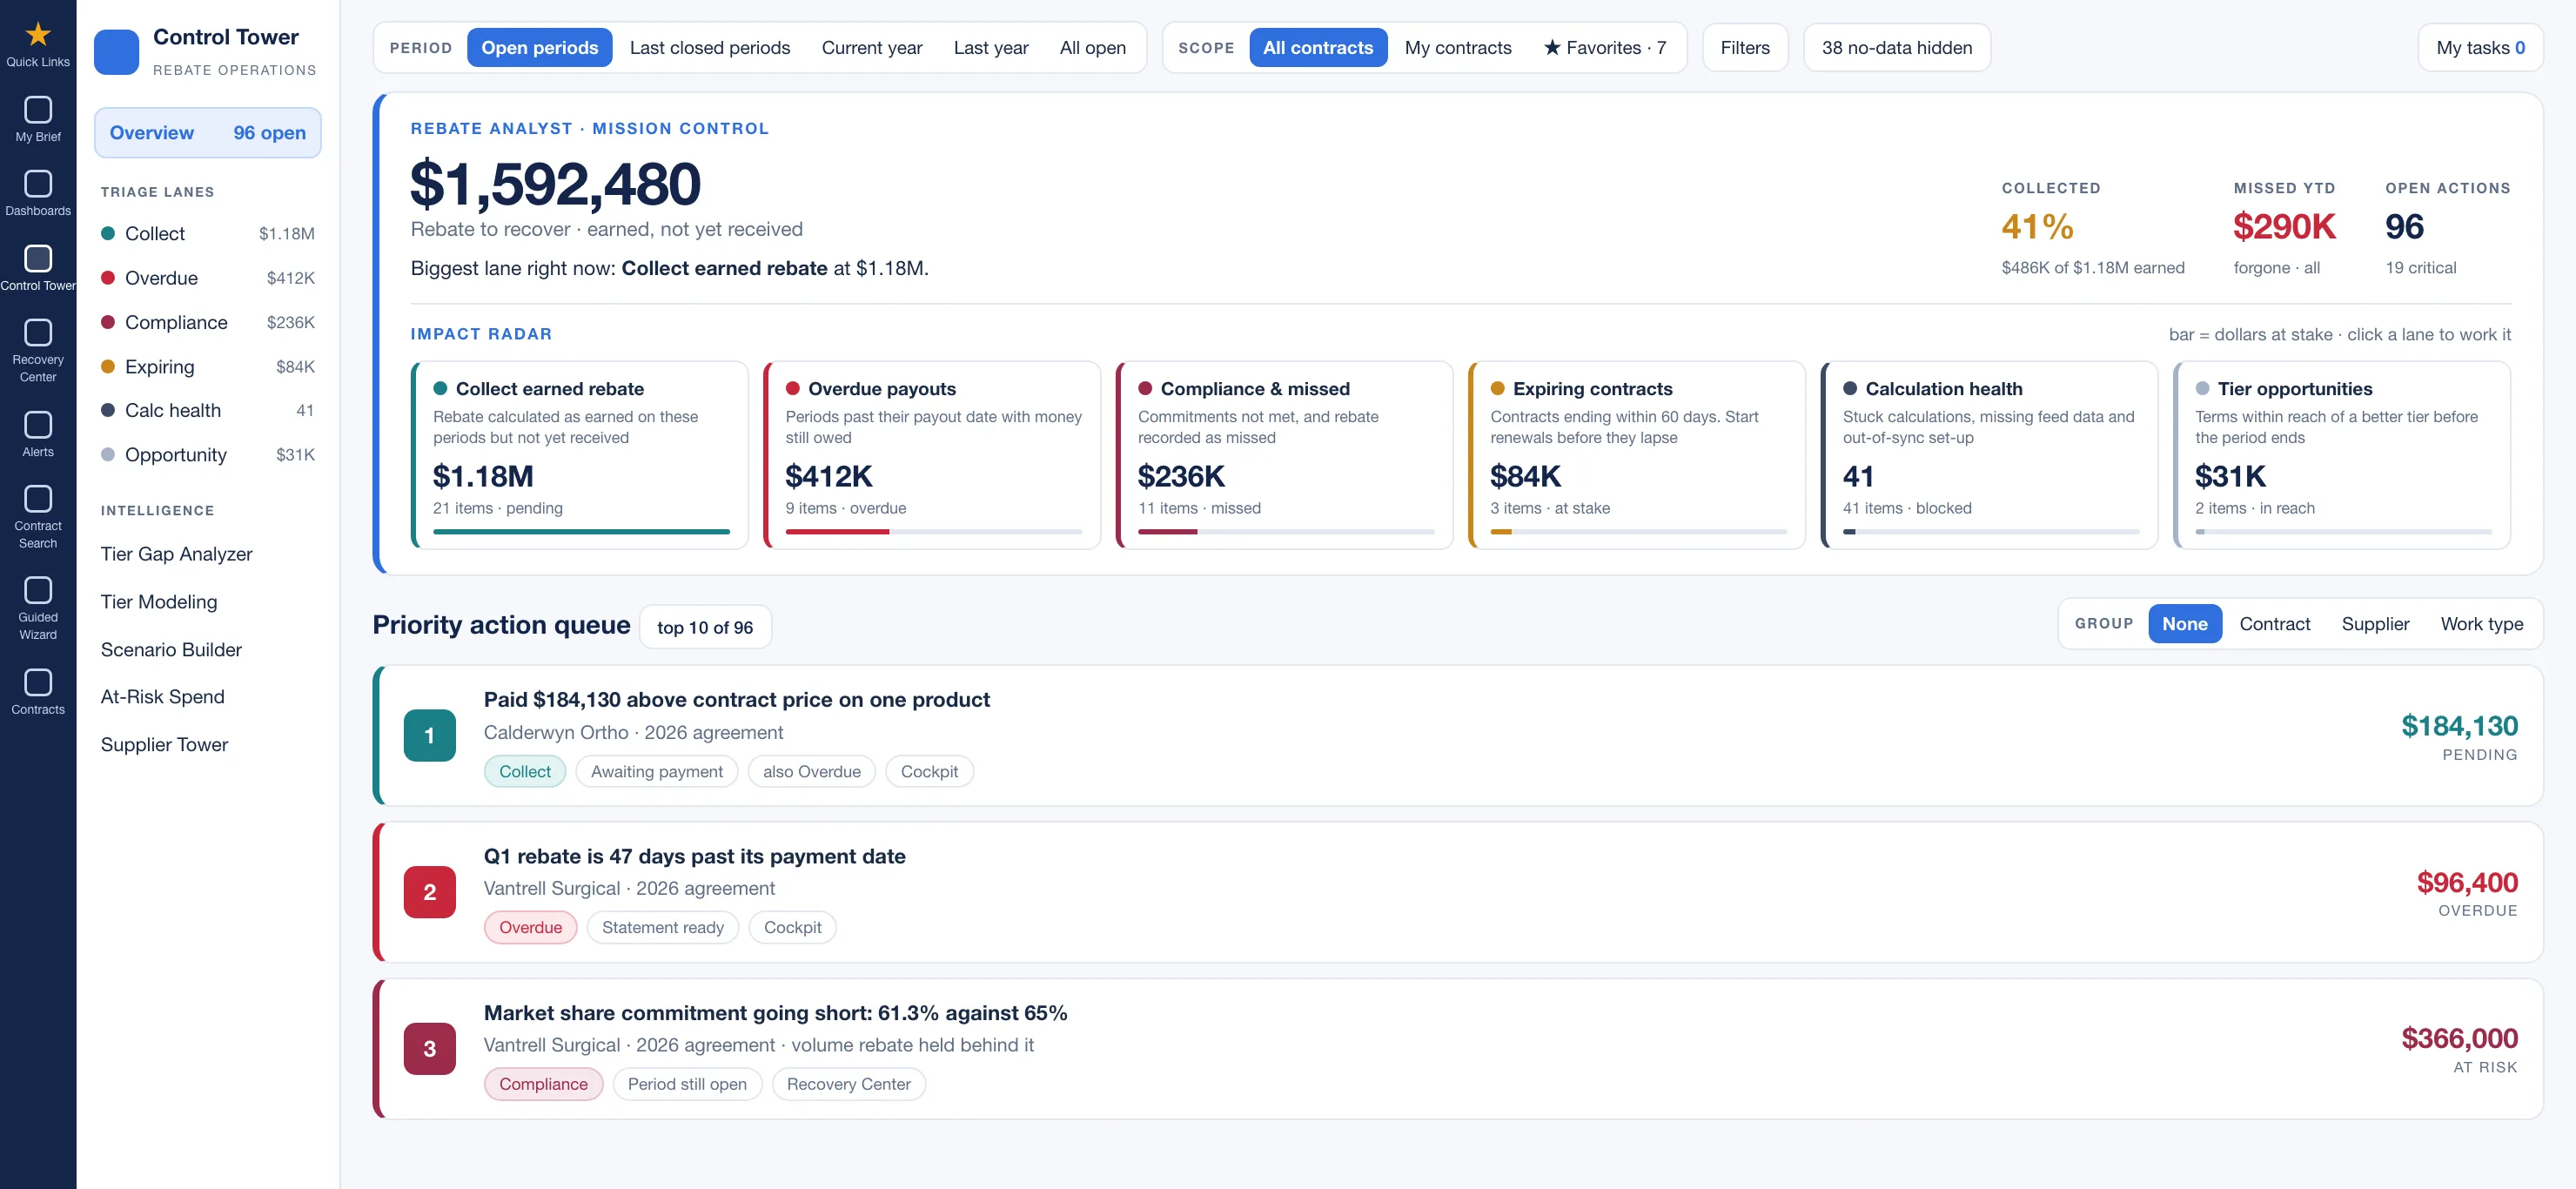Switch period to All open
2576x1189 pixels.
1092,48
